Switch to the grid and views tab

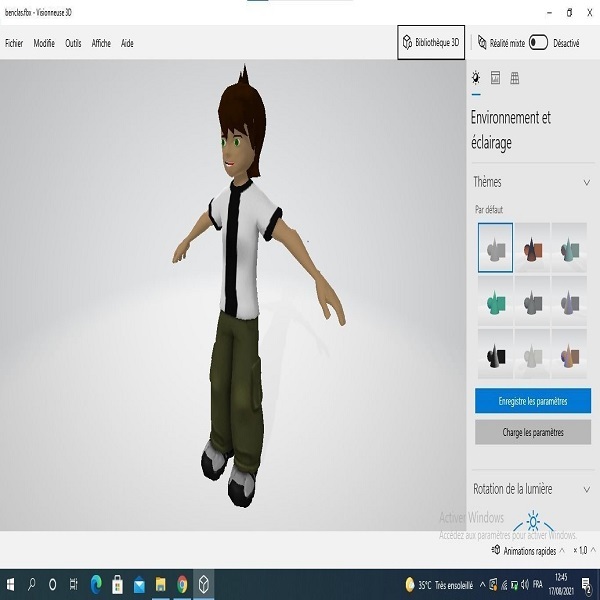(x=515, y=78)
